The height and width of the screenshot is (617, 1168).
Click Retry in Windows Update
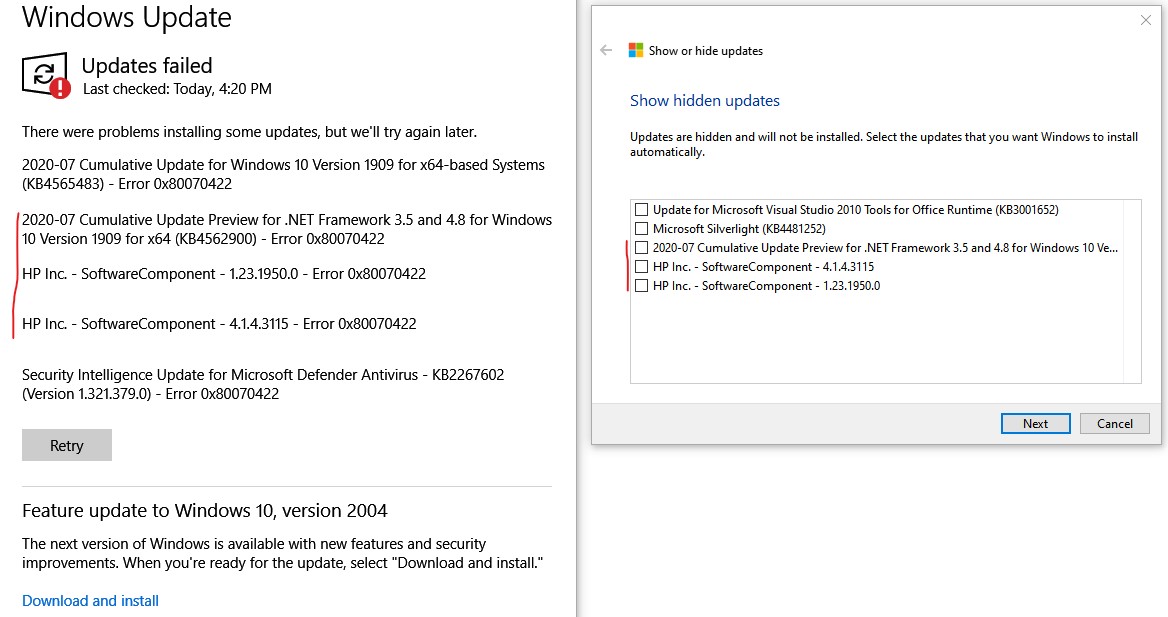pos(67,445)
